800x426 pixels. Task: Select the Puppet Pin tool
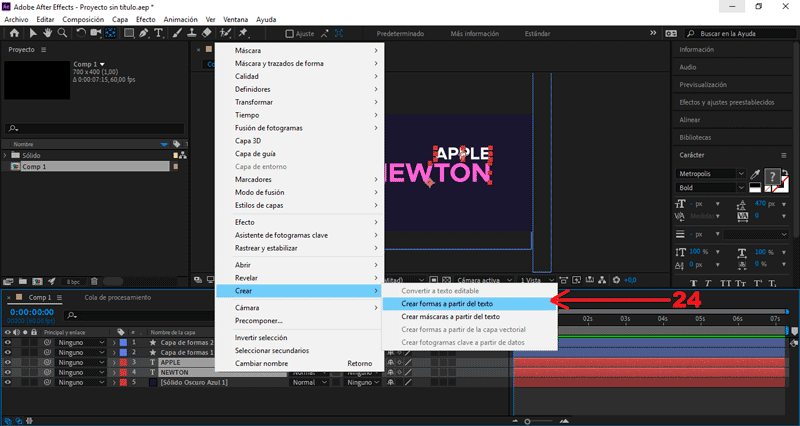pos(243,33)
